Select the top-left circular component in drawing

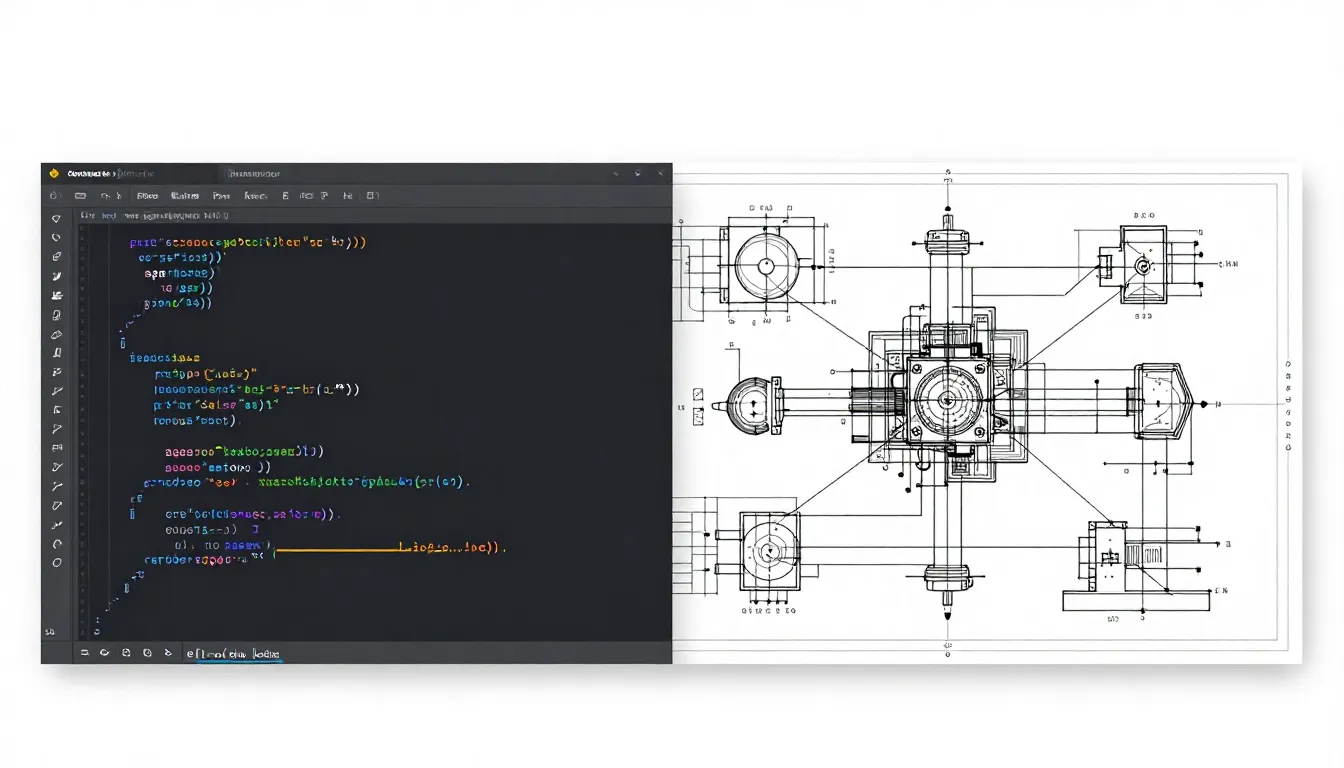[x=765, y=266]
